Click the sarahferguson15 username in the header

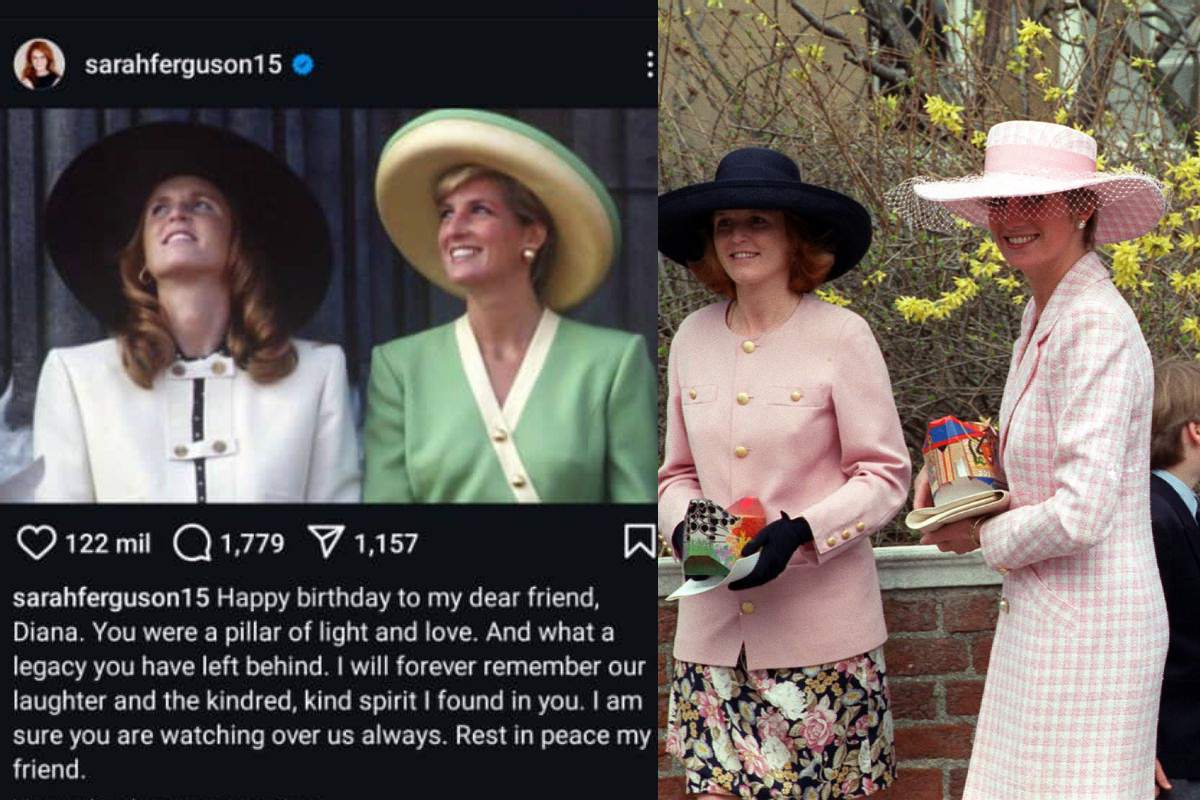click(183, 65)
